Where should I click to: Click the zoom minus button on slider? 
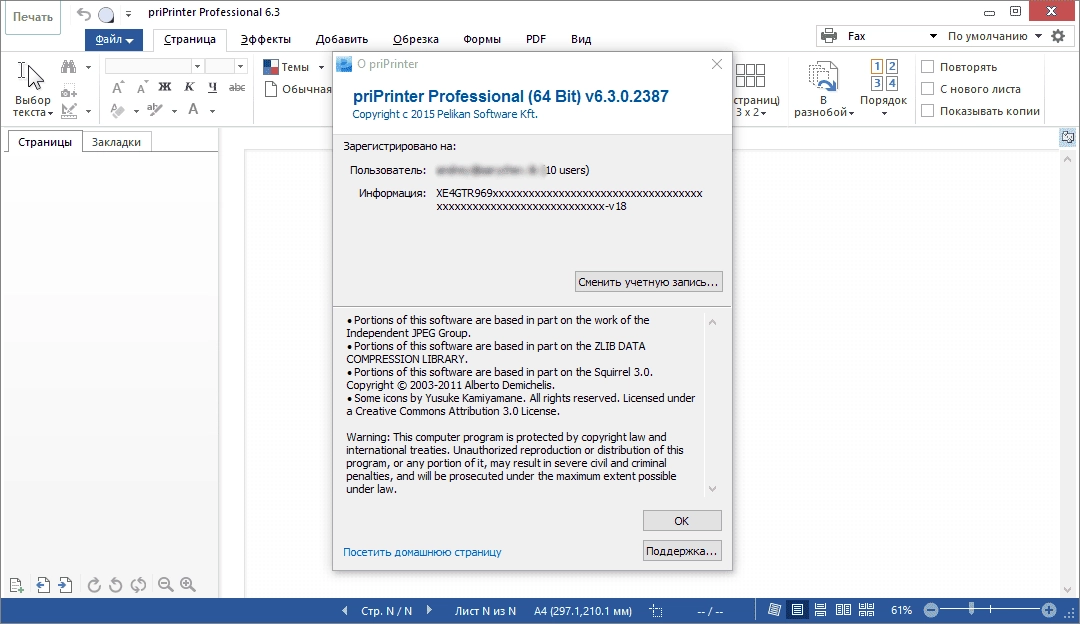(x=931, y=610)
